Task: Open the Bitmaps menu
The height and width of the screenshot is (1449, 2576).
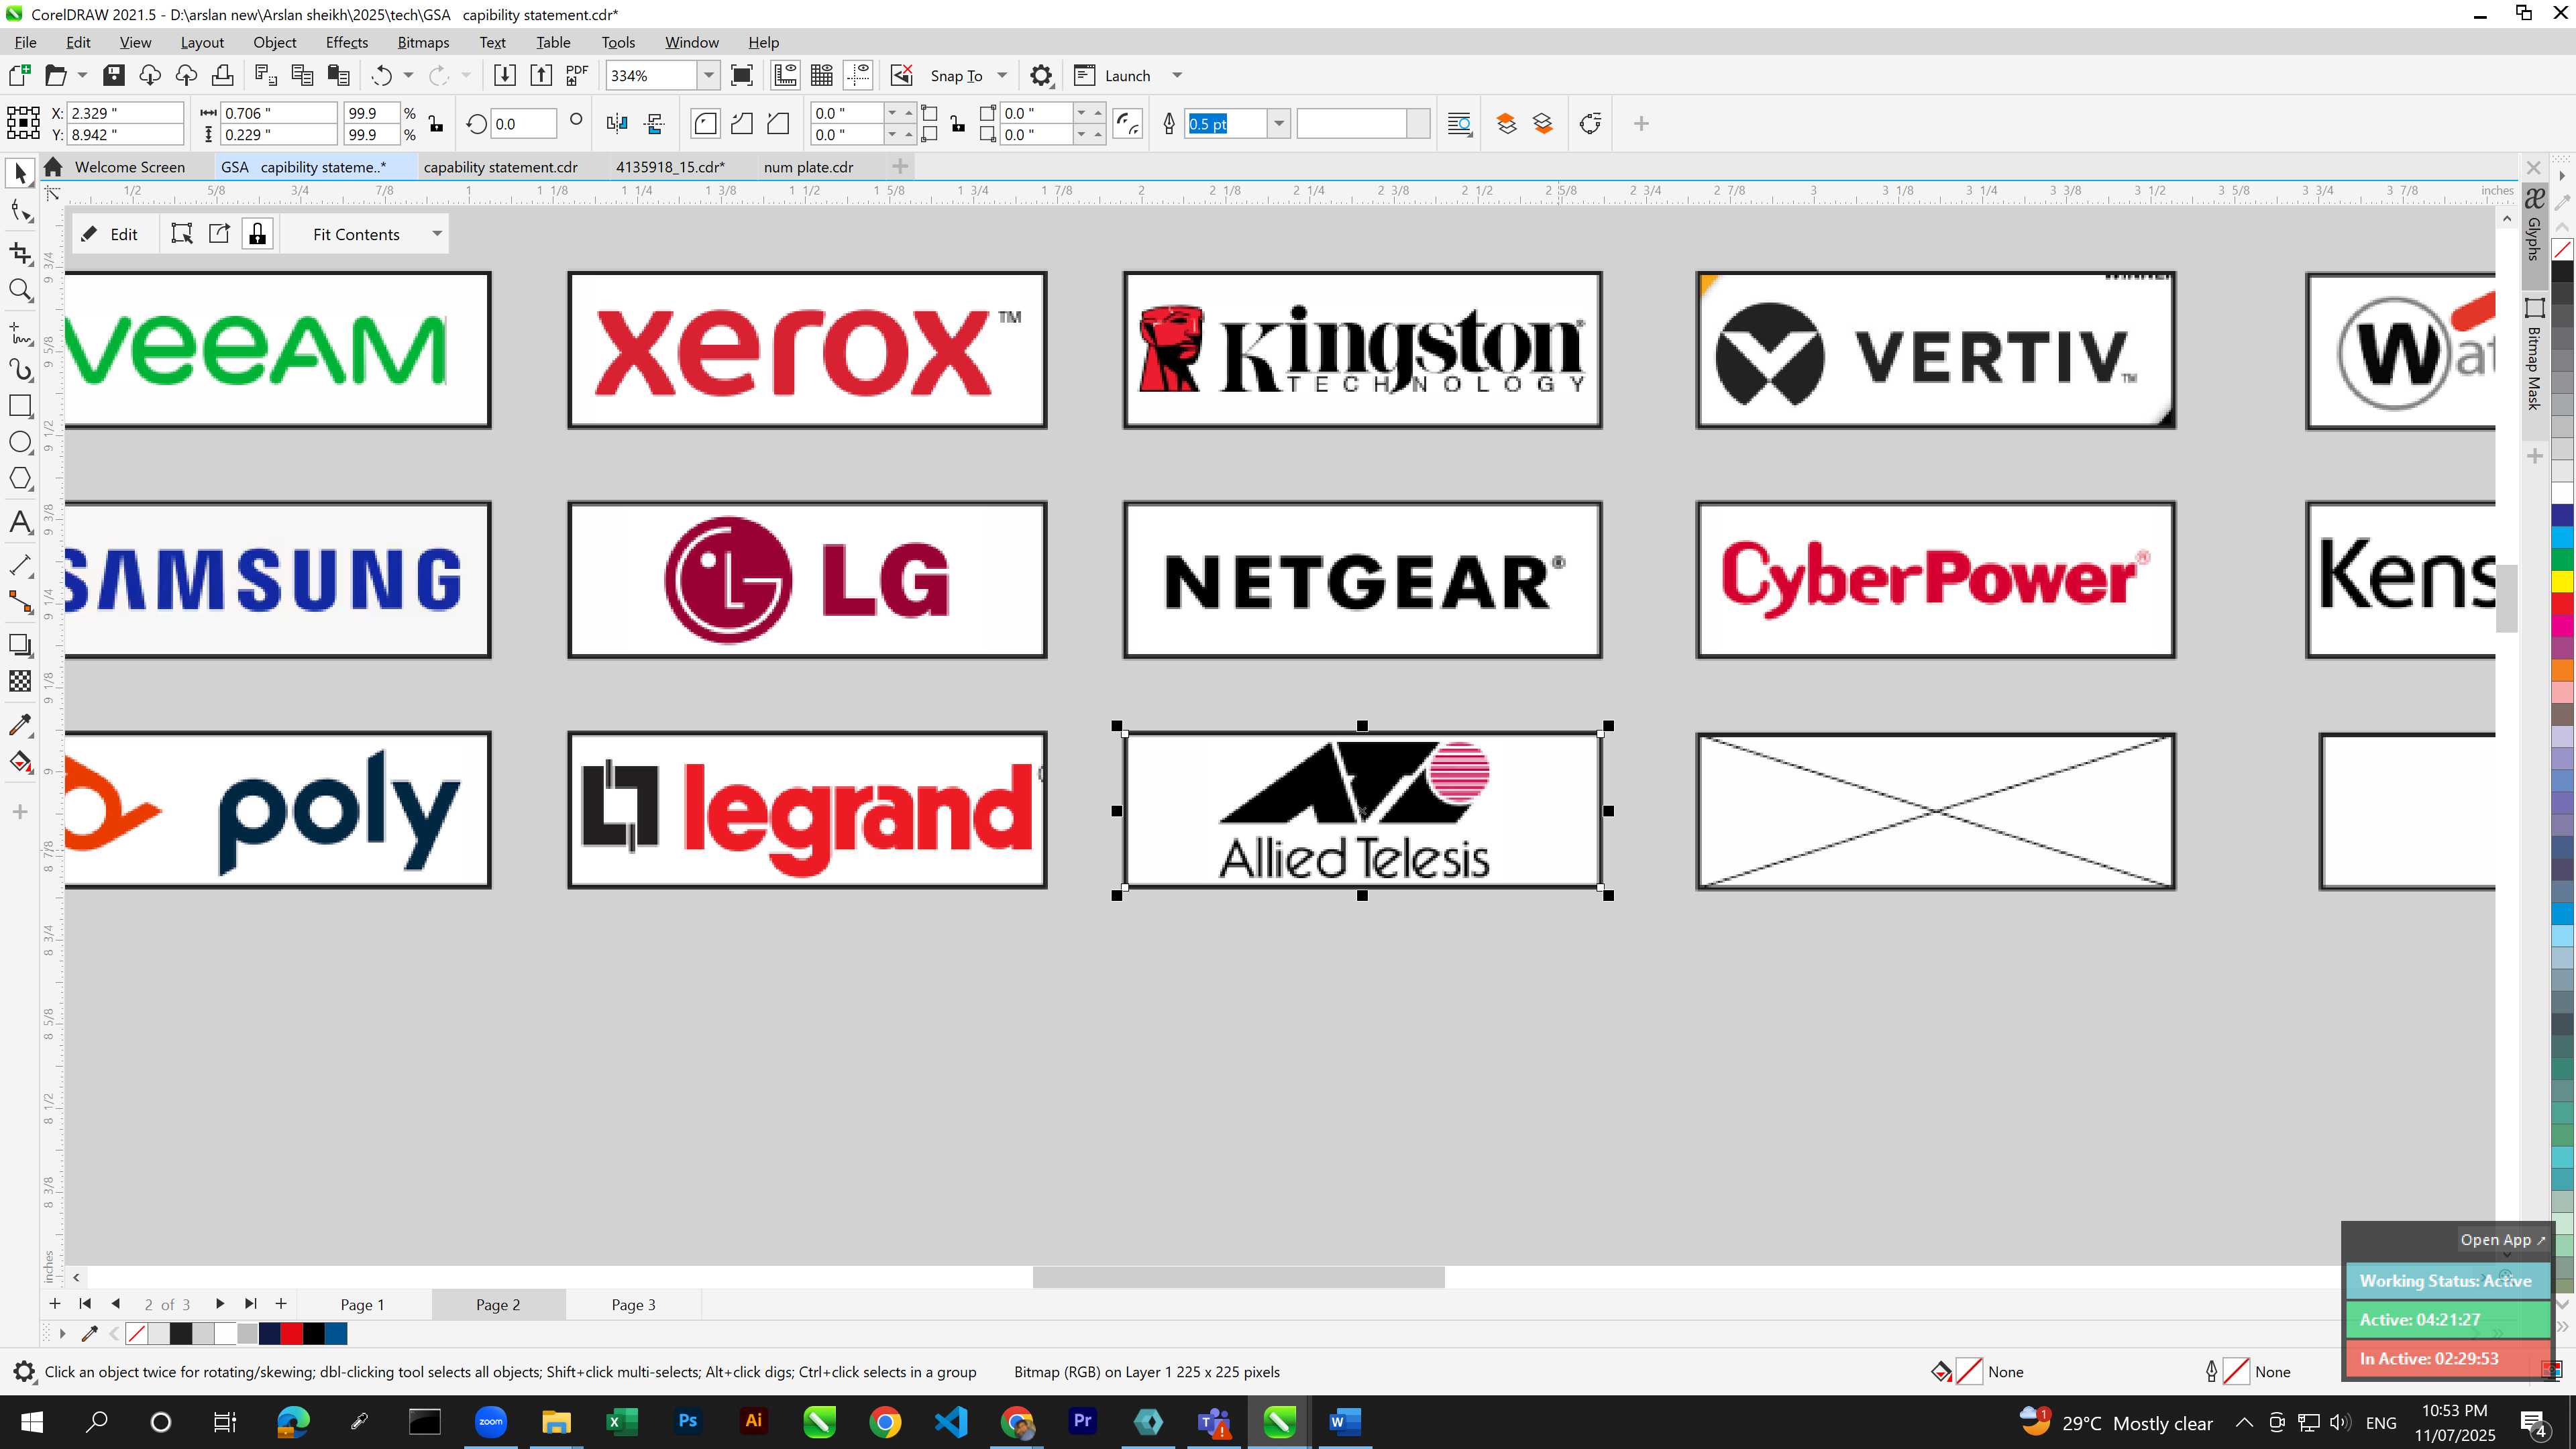Action: tap(423, 42)
